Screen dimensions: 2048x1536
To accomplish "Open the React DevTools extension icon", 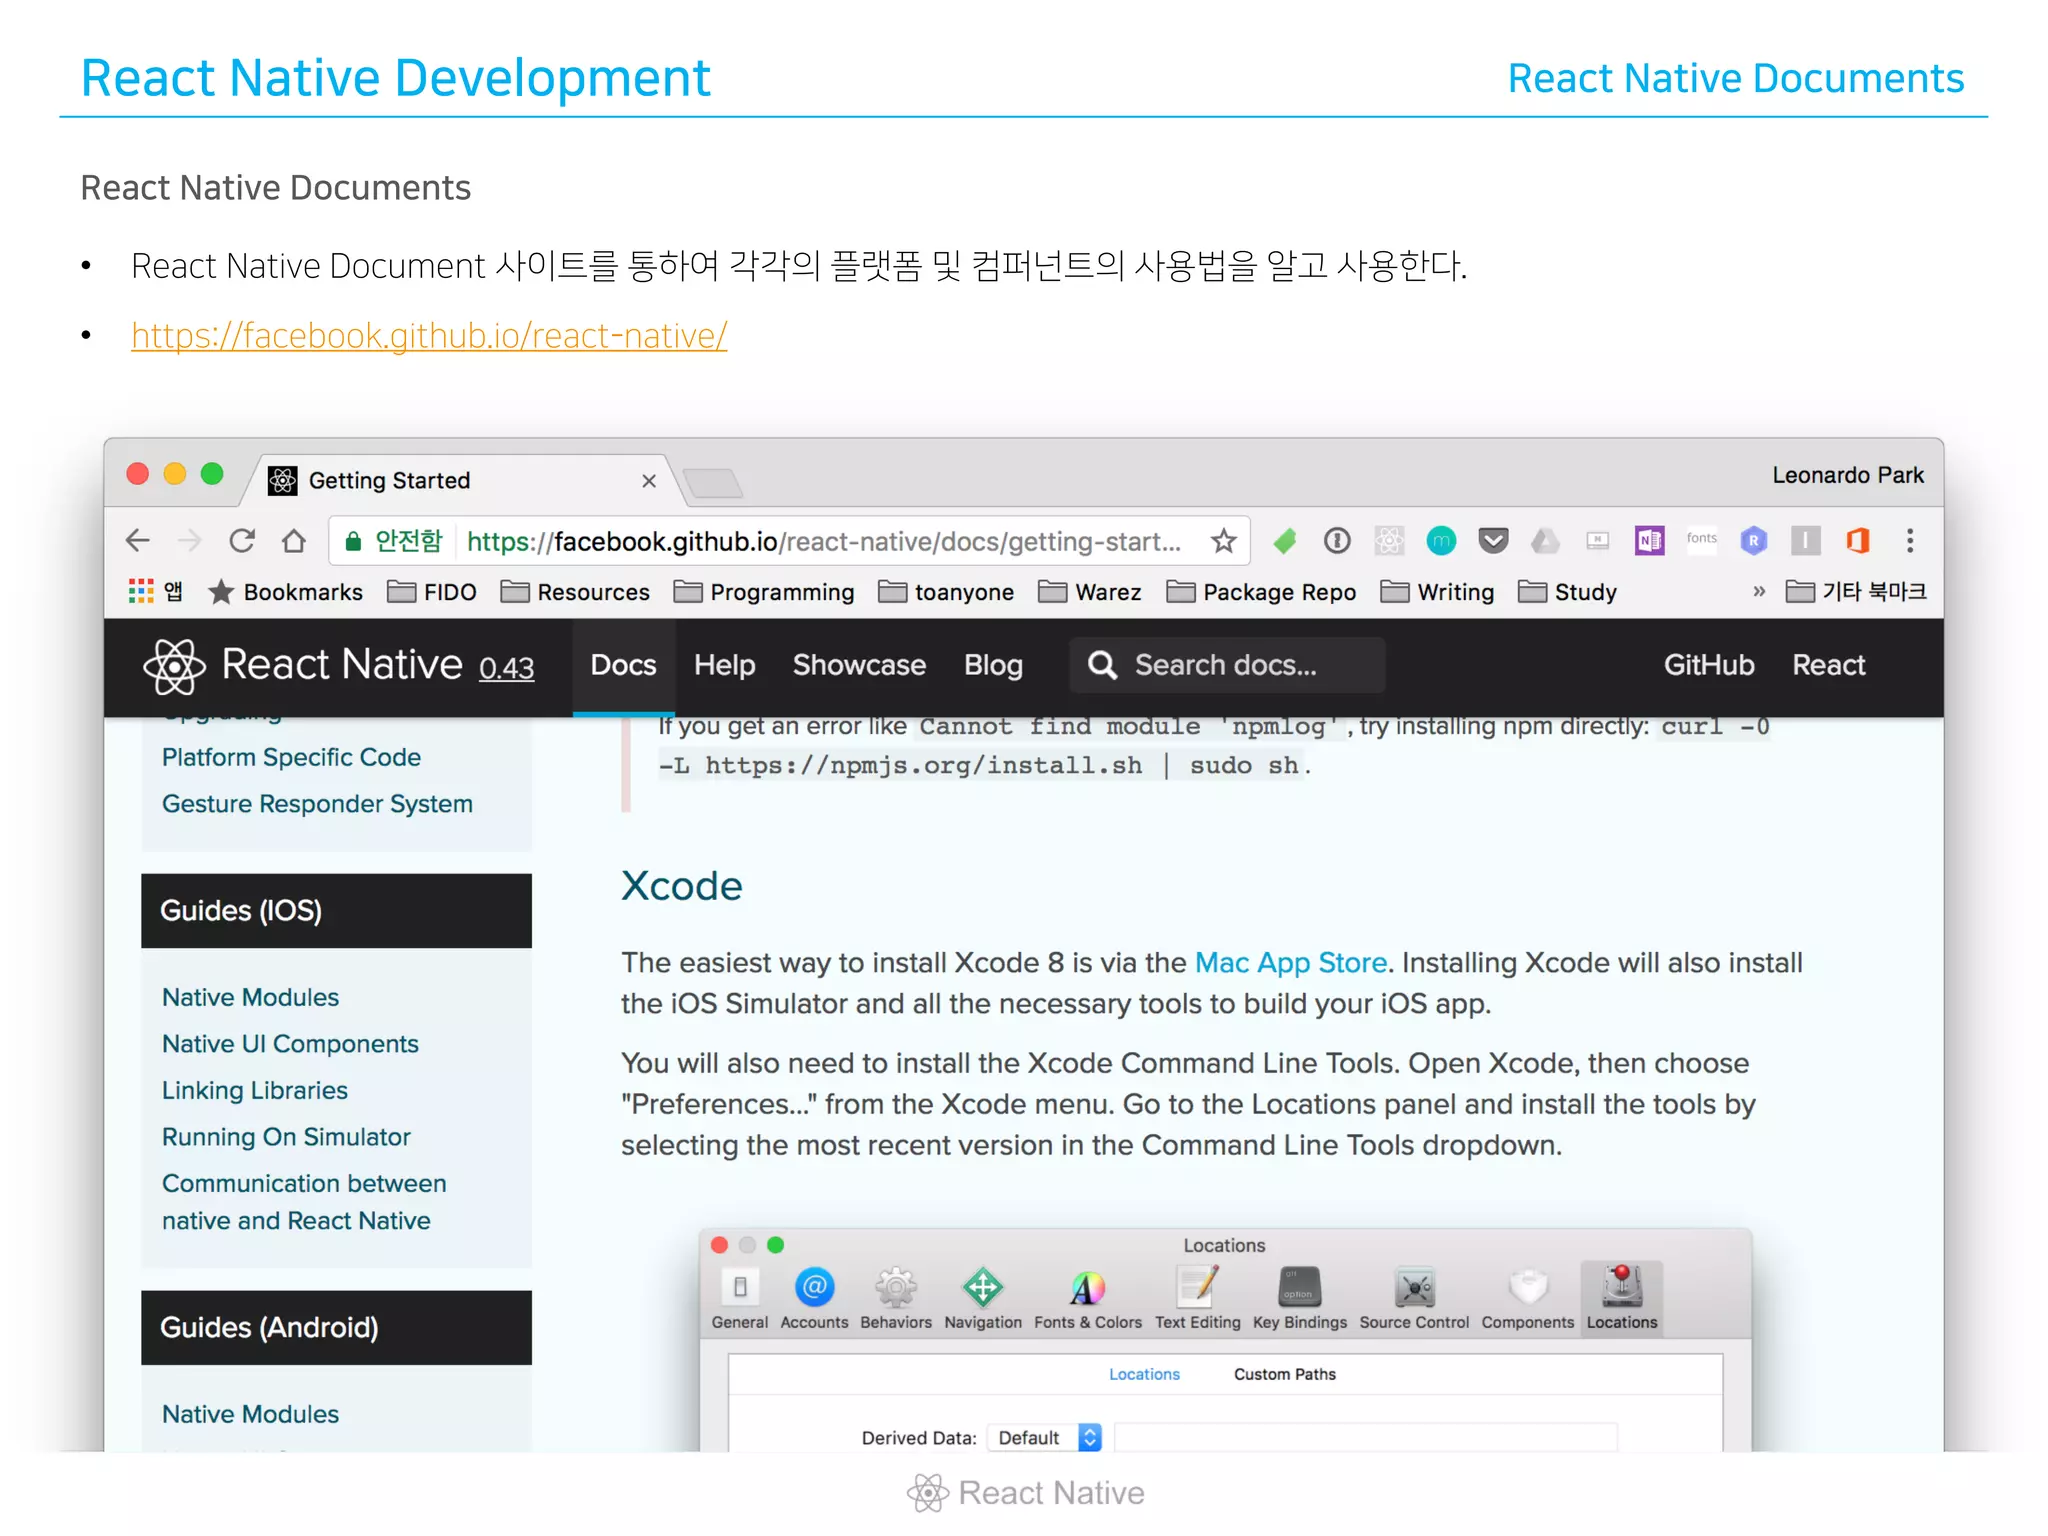I will click(x=1389, y=541).
